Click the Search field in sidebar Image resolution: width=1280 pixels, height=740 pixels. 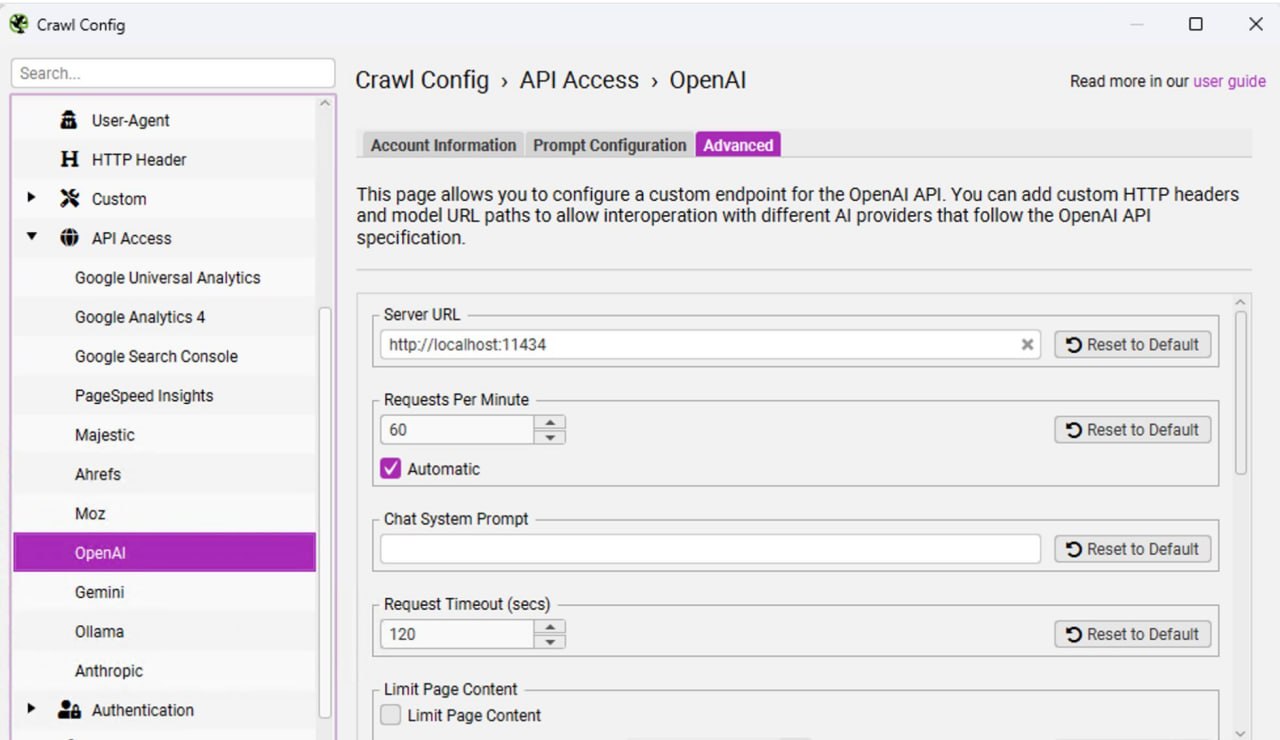(x=173, y=73)
